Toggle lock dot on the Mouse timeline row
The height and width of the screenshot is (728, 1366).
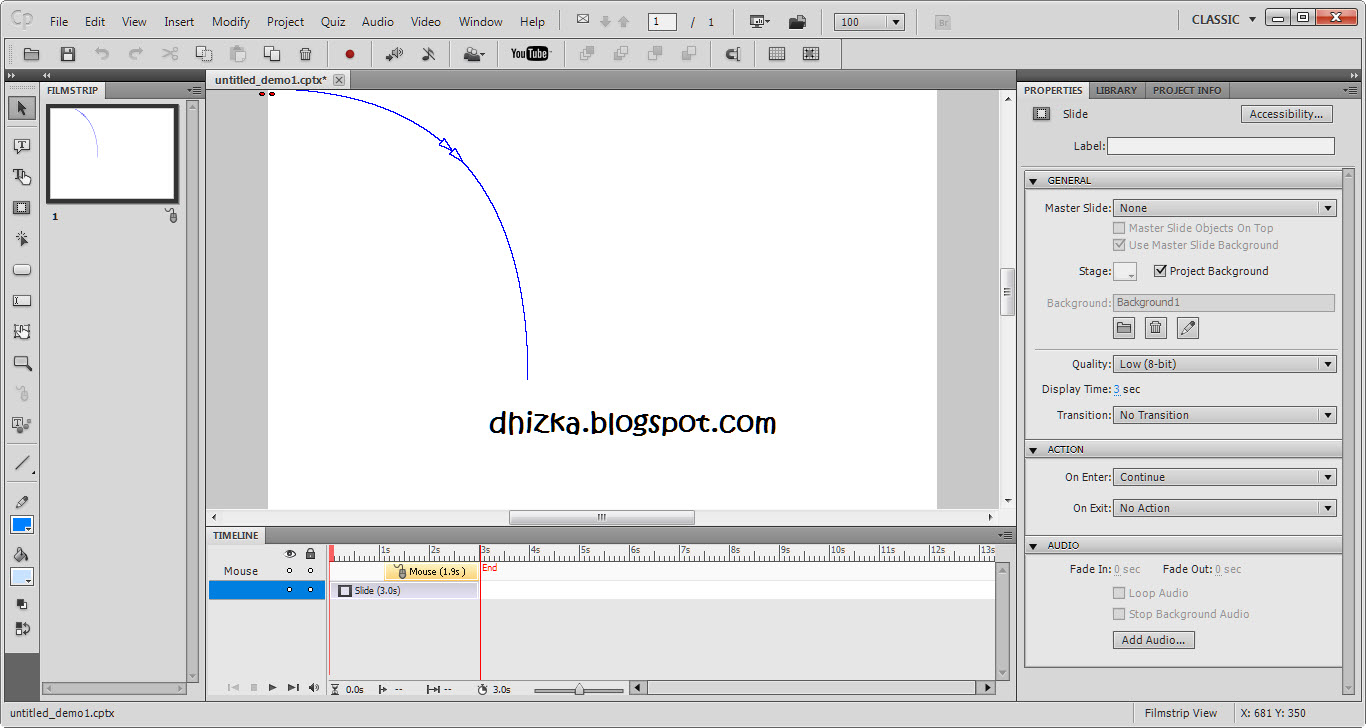tap(310, 571)
